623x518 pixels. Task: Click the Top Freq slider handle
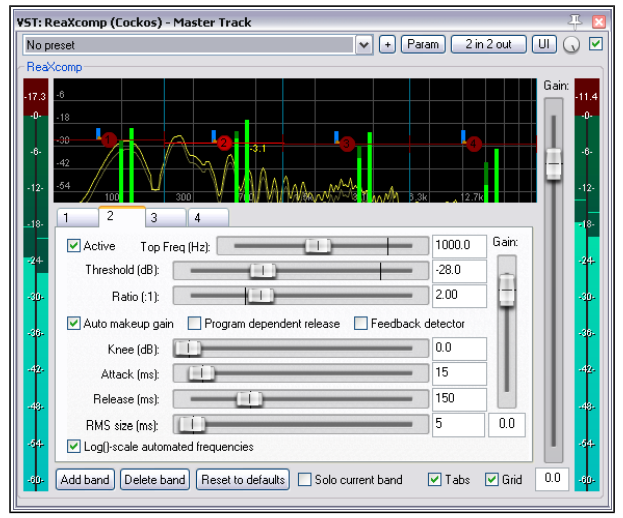pyautogui.click(x=317, y=246)
